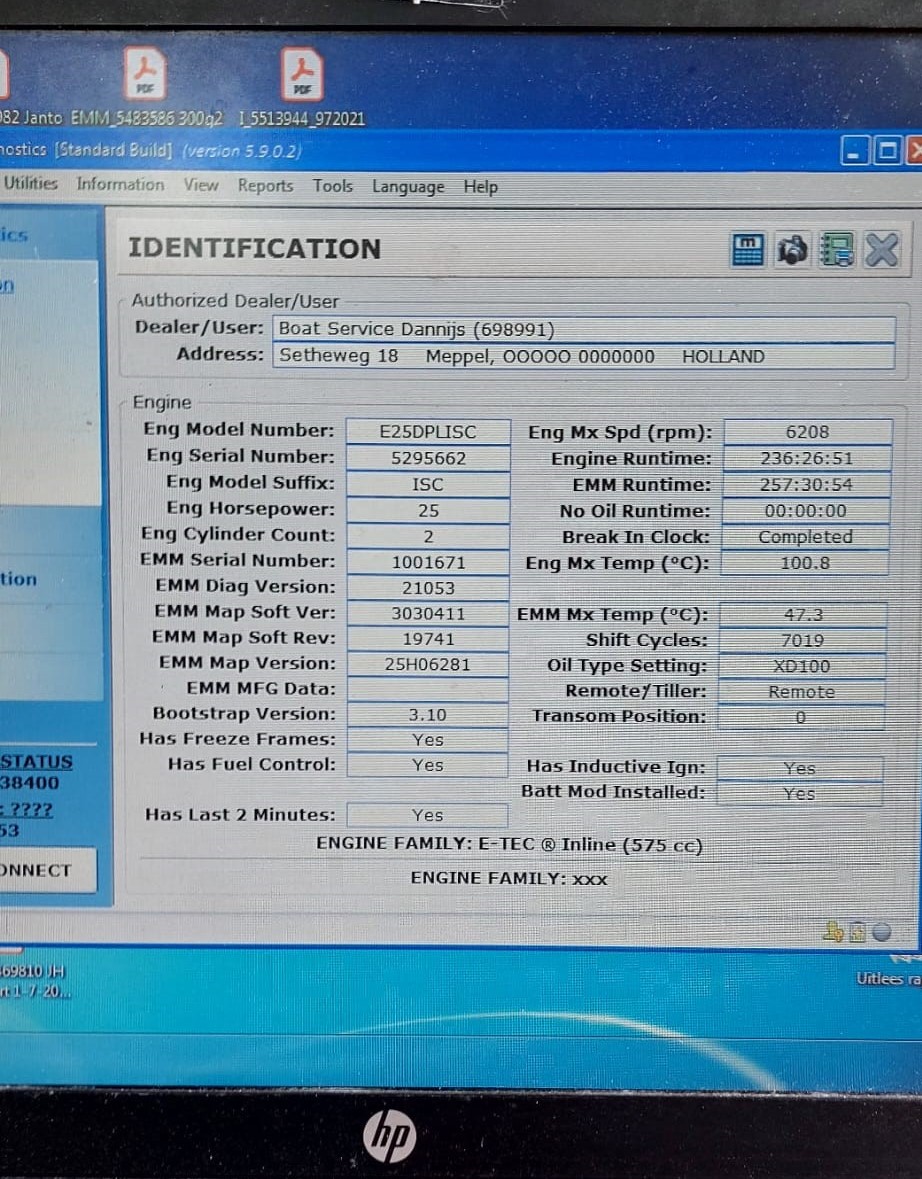Select the Eng Serial Number value 5295662
The width and height of the screenshot is (922, 1179).
point(428,458)
